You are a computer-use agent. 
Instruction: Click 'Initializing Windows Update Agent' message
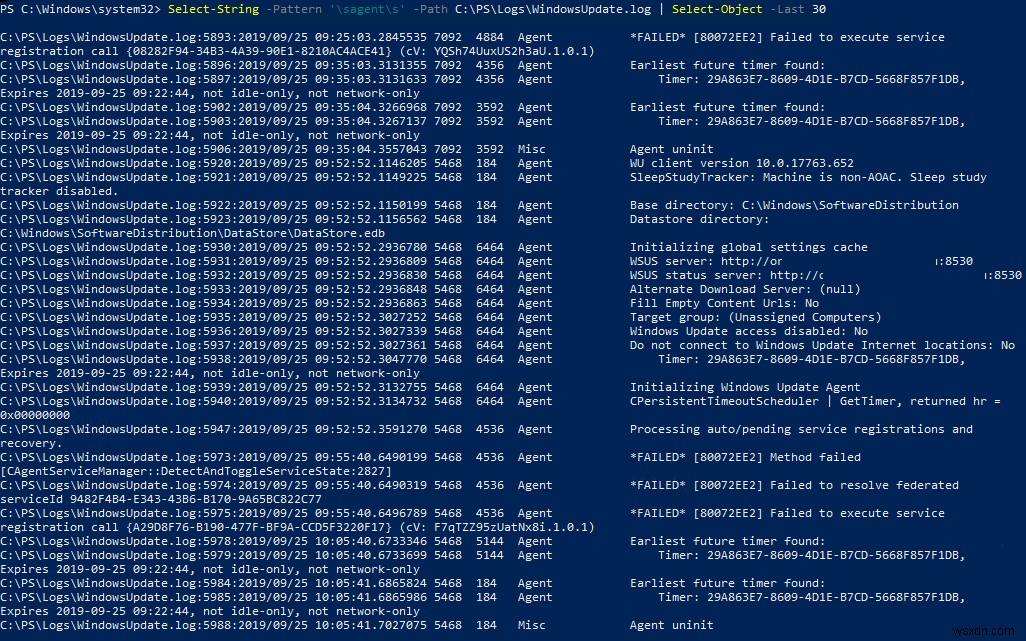tap(745, 387)
